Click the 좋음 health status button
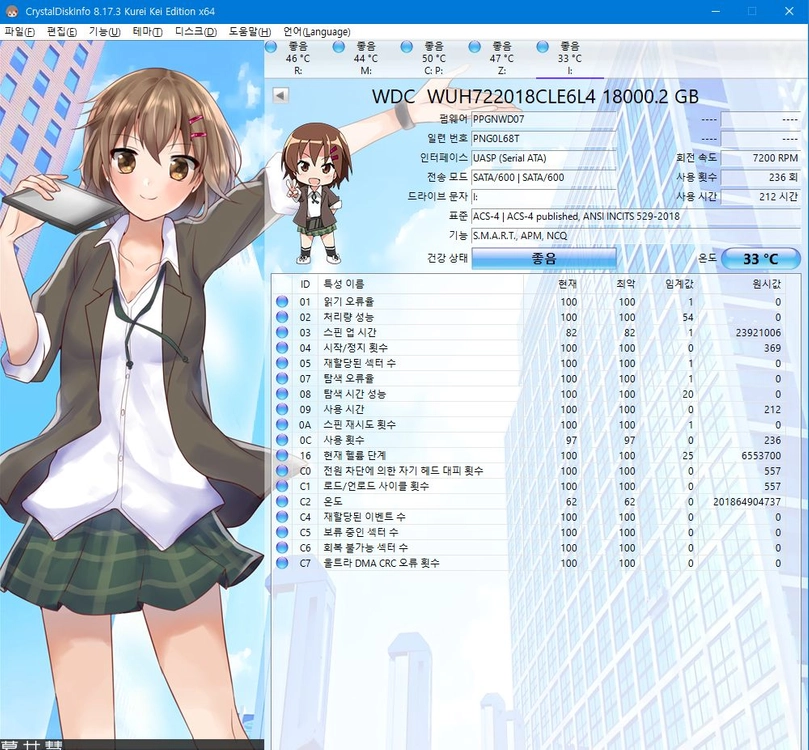 coord(544,258)
